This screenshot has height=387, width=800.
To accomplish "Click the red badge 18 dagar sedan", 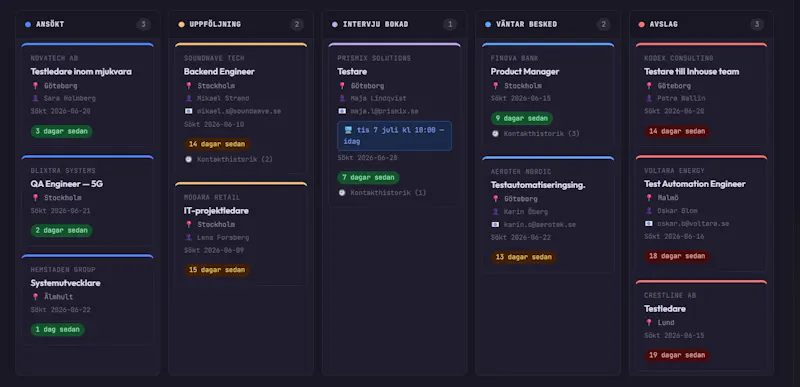I will pos(677,256).
